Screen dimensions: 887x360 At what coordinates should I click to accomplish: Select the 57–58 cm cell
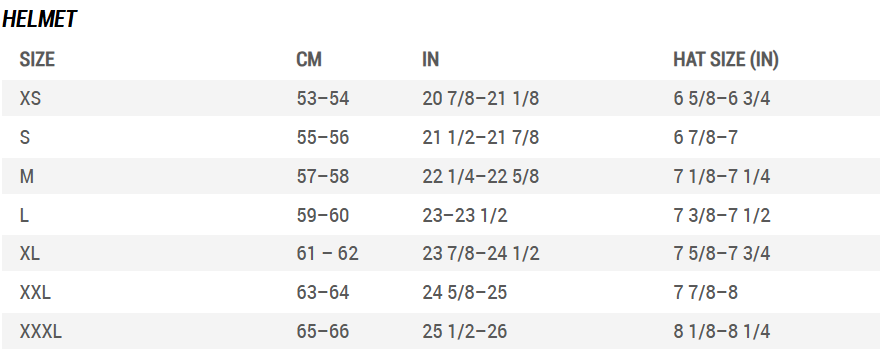click(323, 177)
